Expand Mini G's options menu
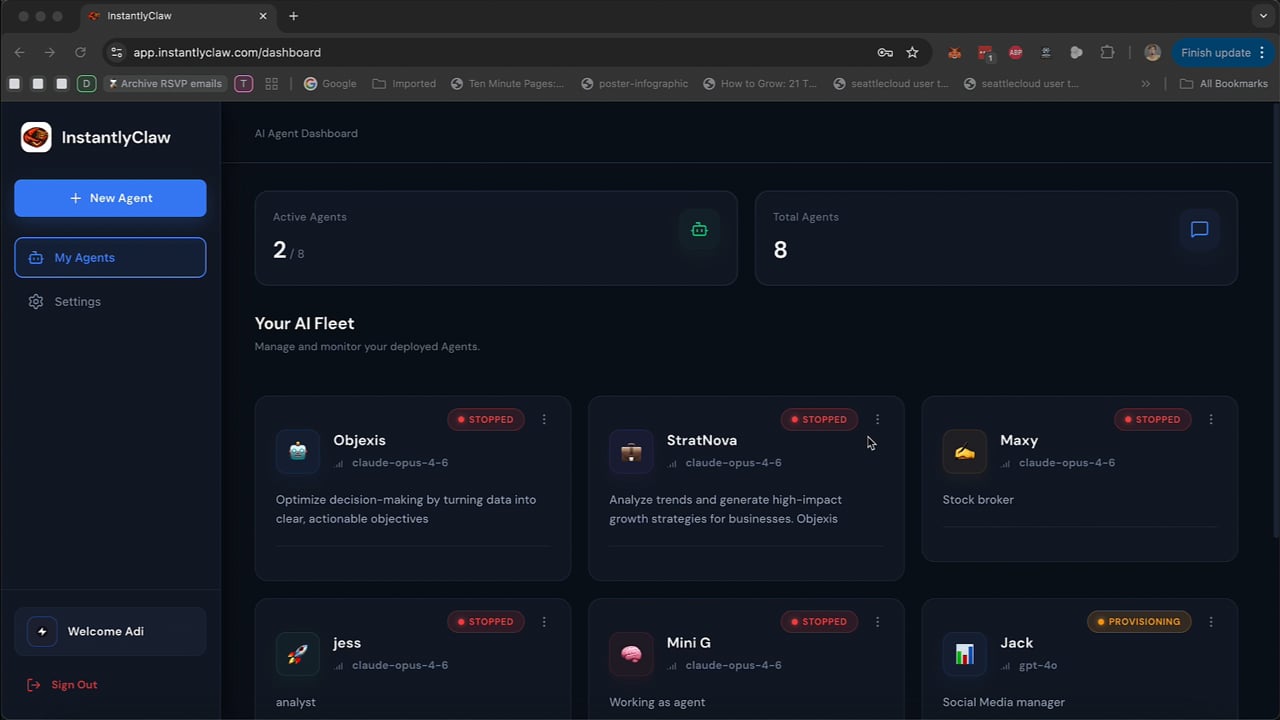The image size is (1280, 720). tap(877, 621)
